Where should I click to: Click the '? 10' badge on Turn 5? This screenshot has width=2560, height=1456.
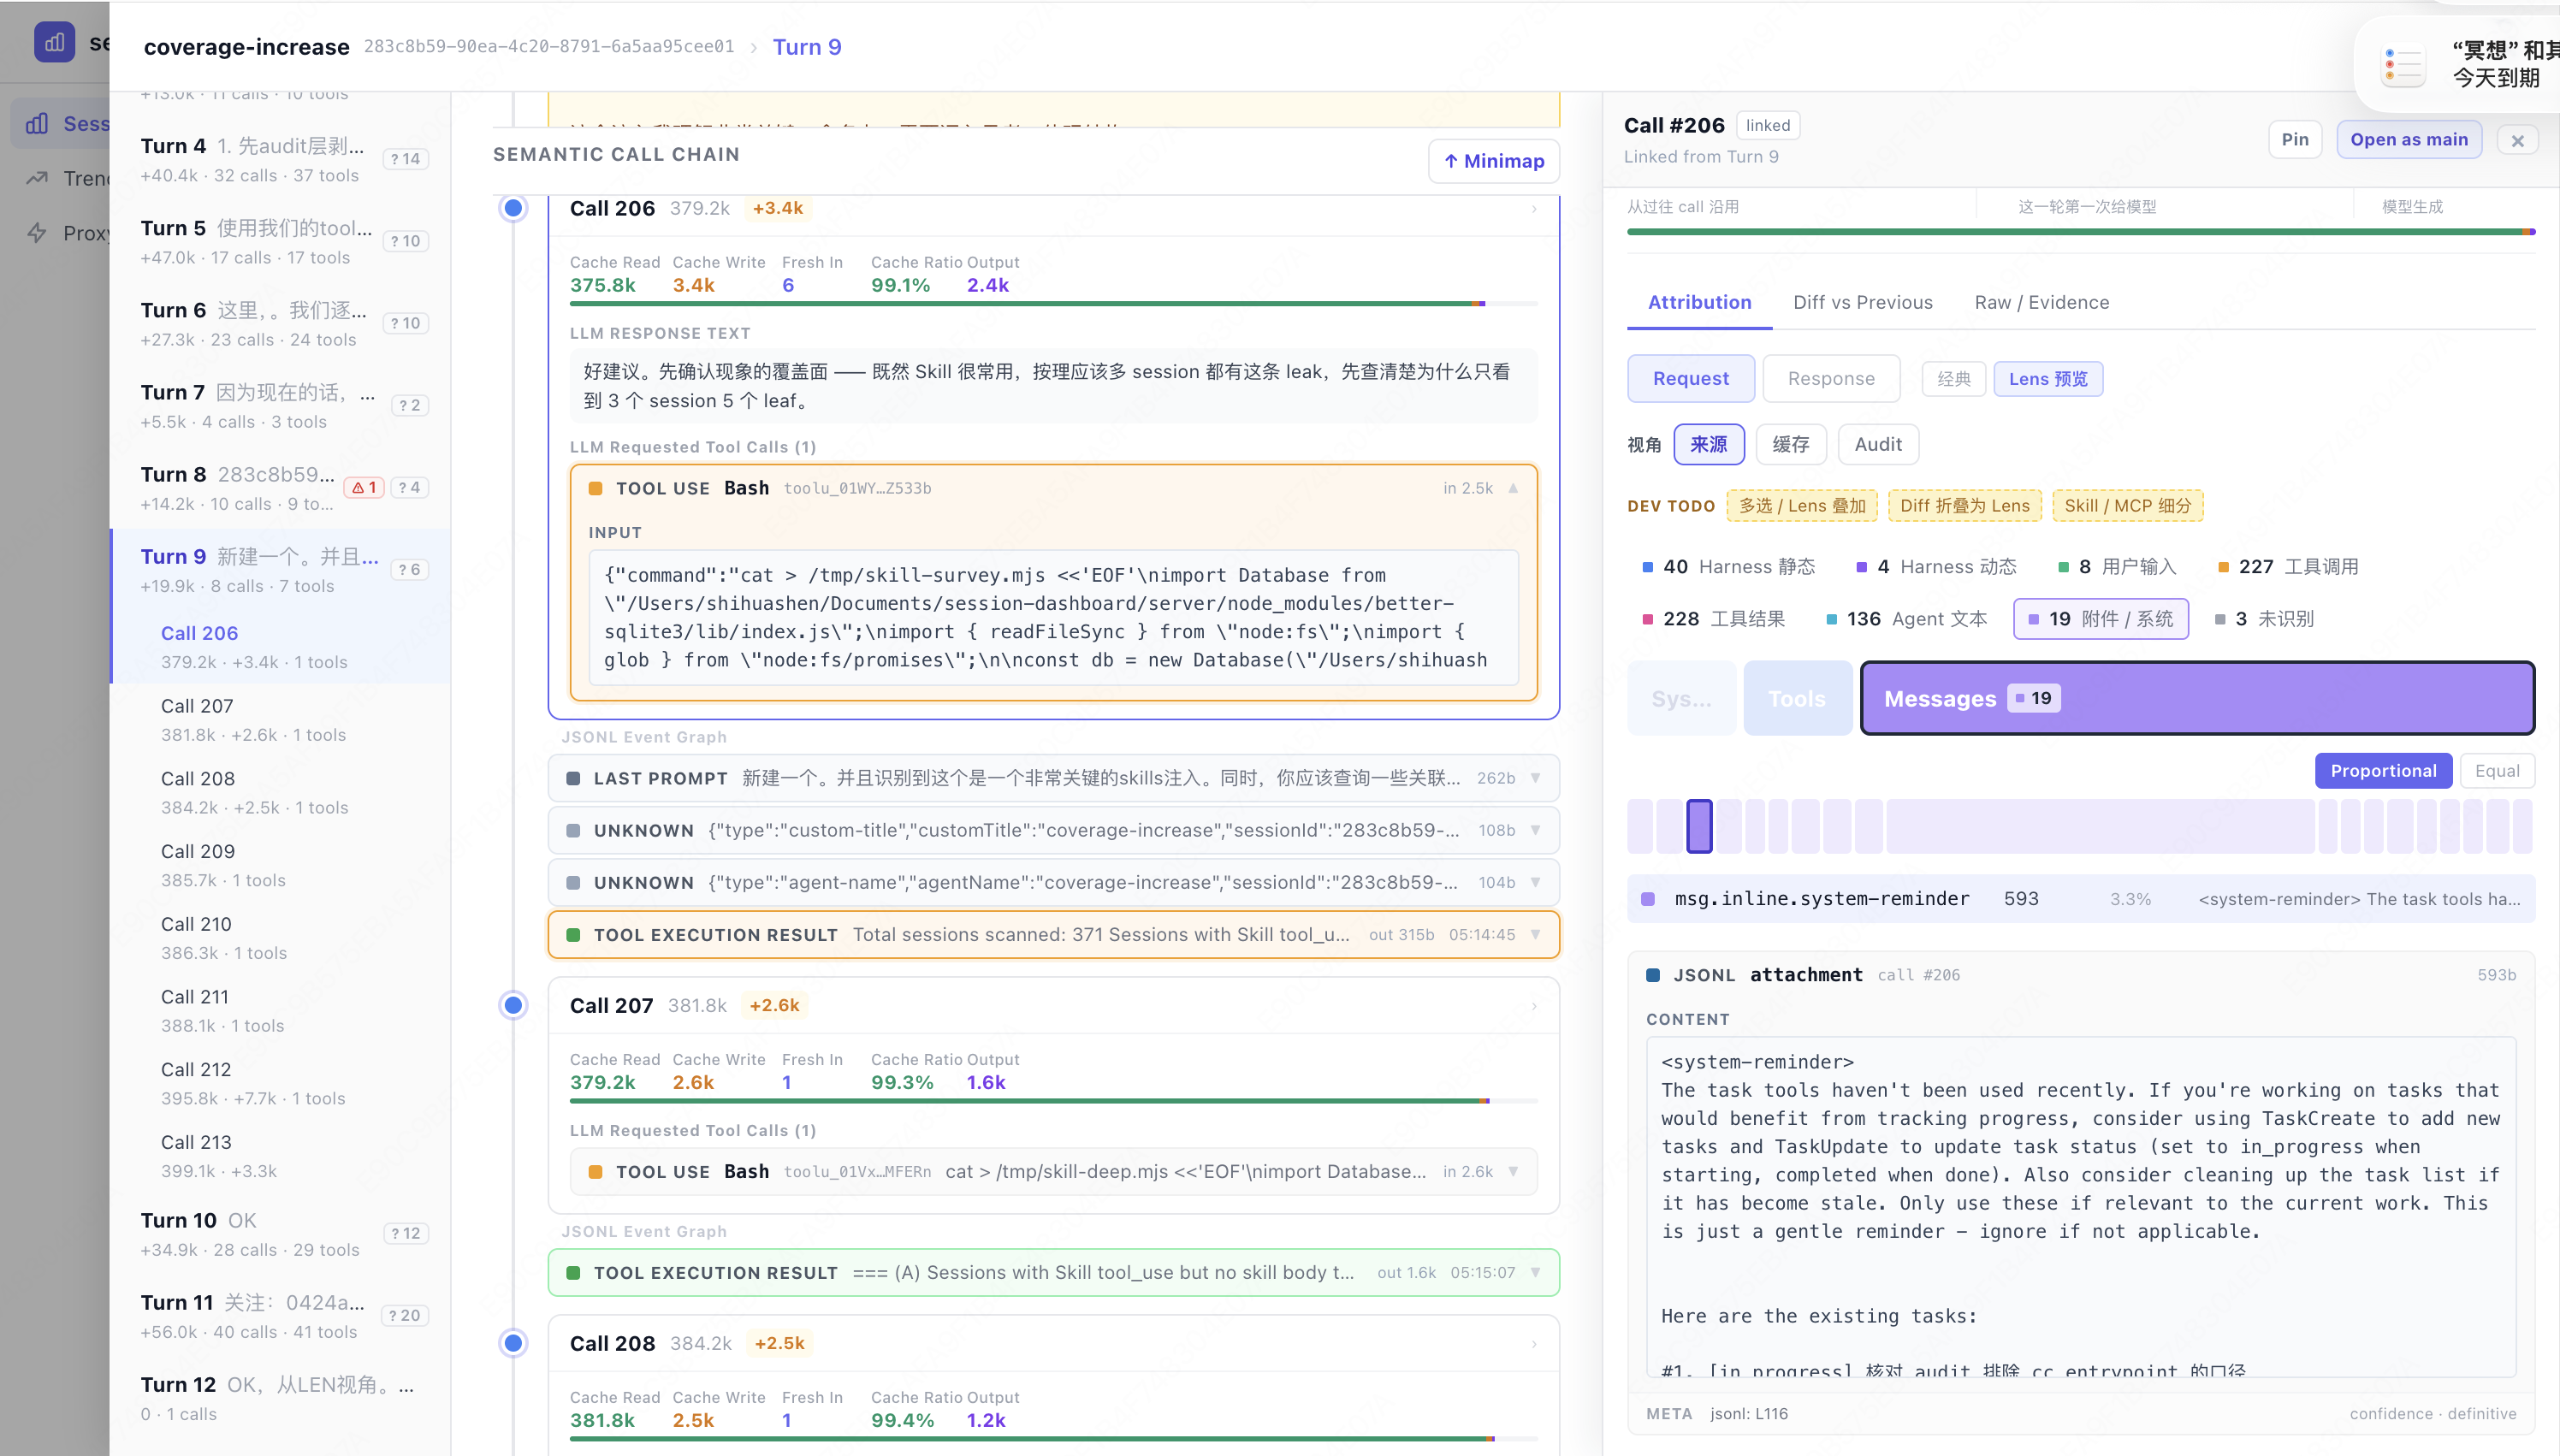(x=405, y=241)
